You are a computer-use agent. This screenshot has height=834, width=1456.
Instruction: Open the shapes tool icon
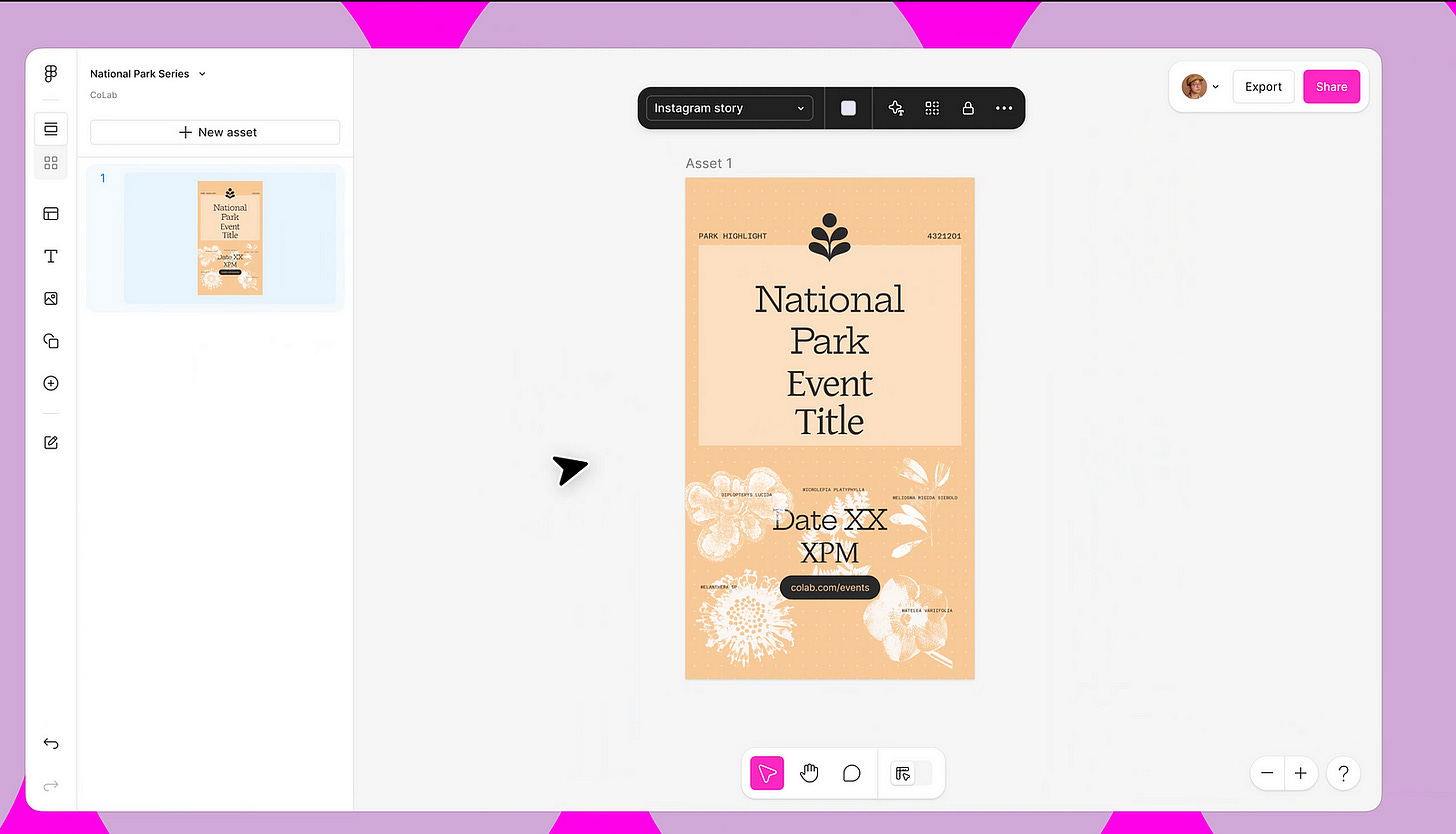(51, 341)
